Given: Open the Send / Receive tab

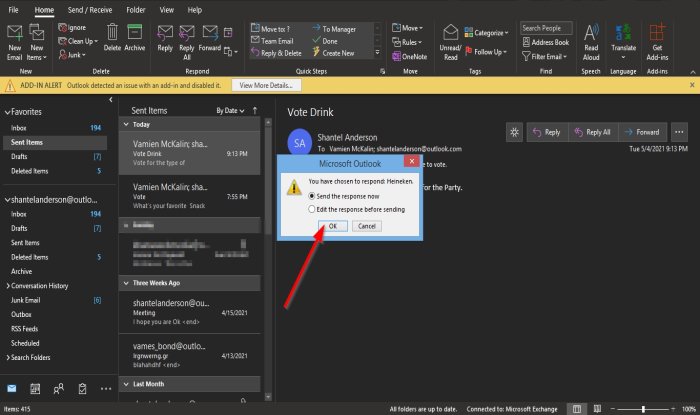Looking at the screenshot, I should [x=90, y=10].
